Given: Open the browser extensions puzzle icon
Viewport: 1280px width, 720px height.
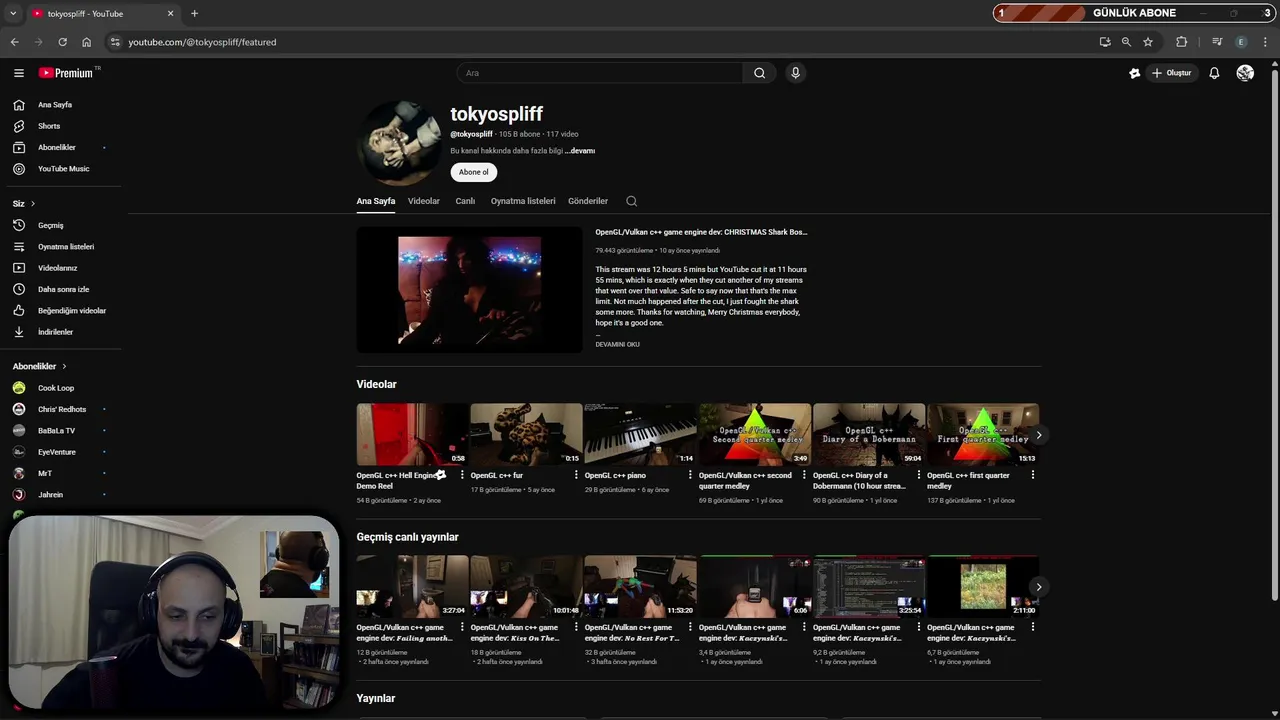Looking at the screenshot, I should point(1181,42).
